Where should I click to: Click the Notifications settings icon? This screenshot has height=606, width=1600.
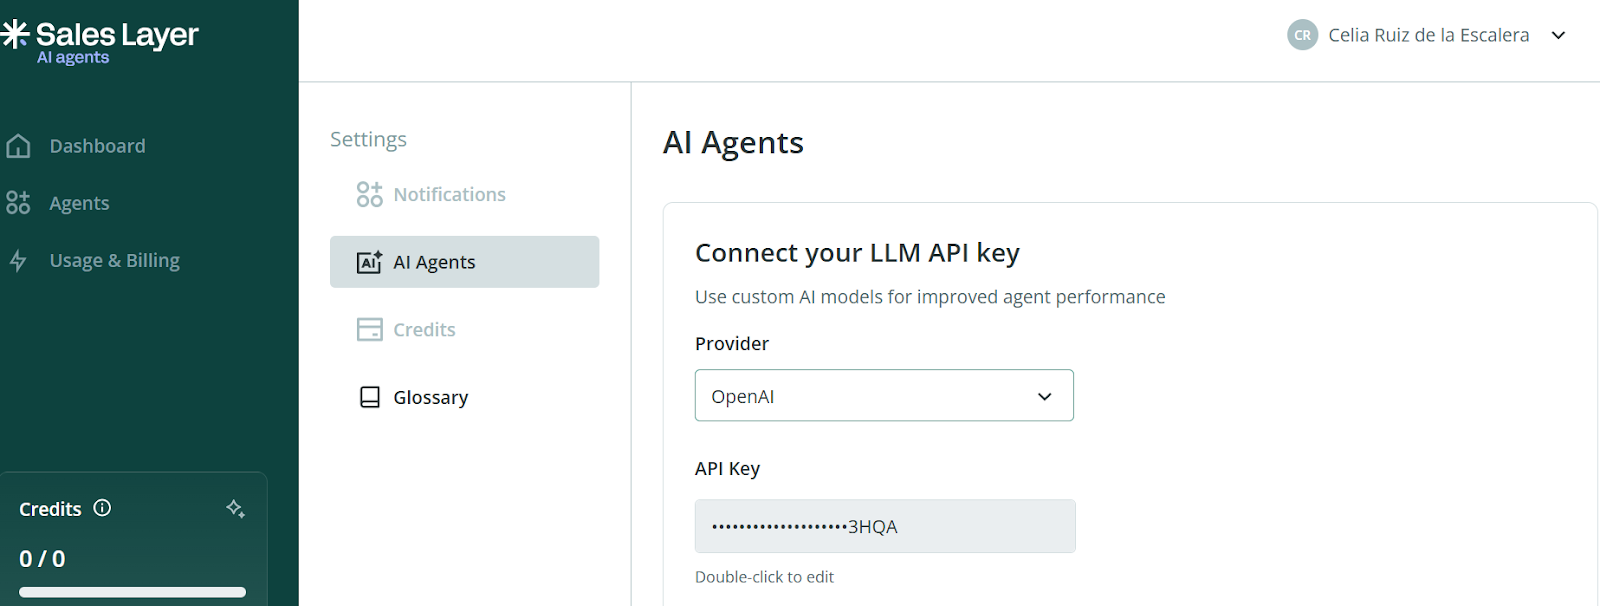[369, 194]
